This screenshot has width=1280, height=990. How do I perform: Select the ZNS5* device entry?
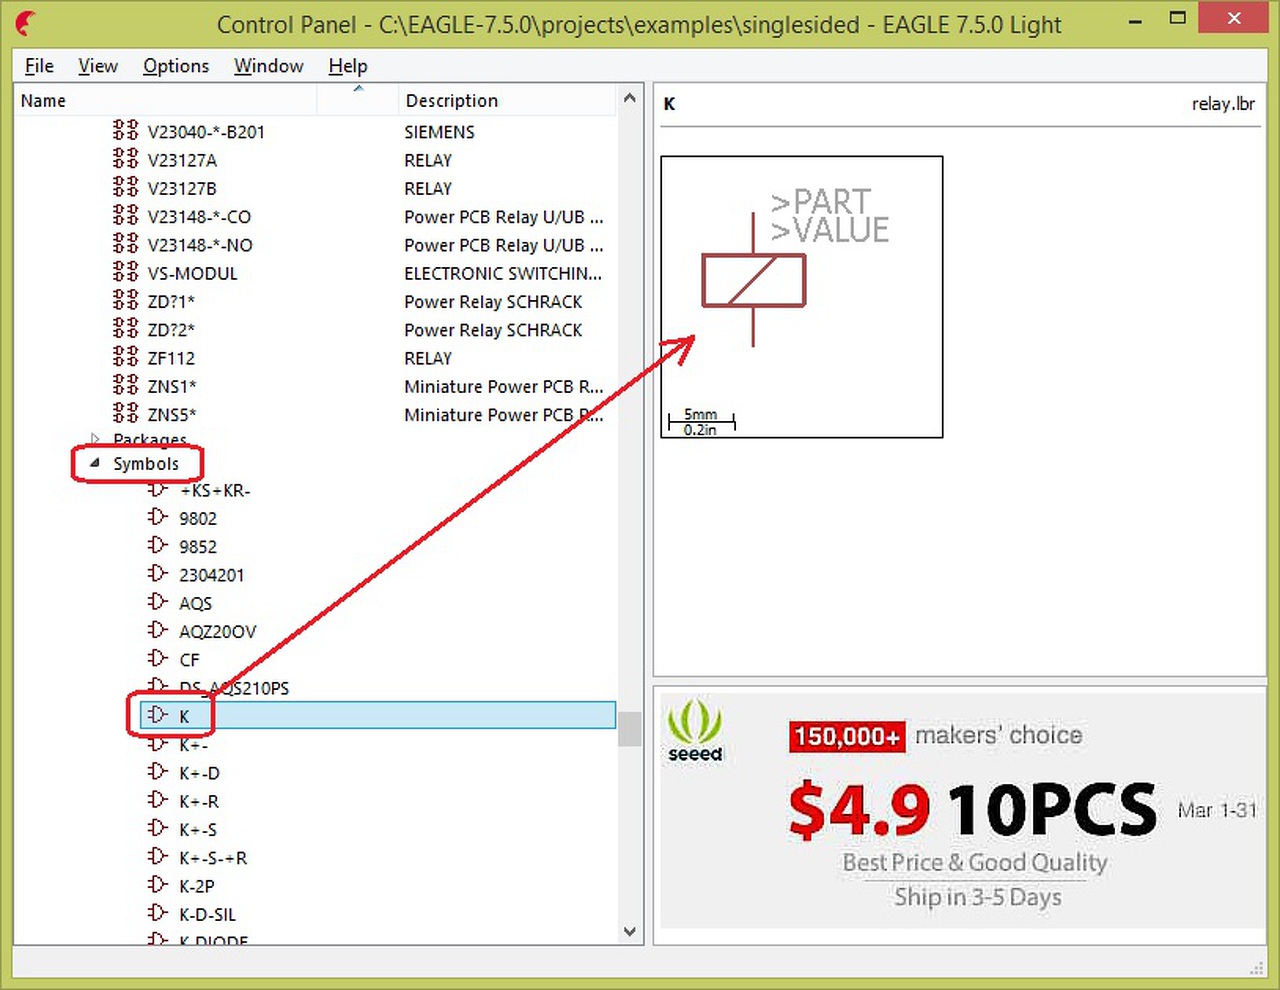pyautogui.click(x=172, y=414)
